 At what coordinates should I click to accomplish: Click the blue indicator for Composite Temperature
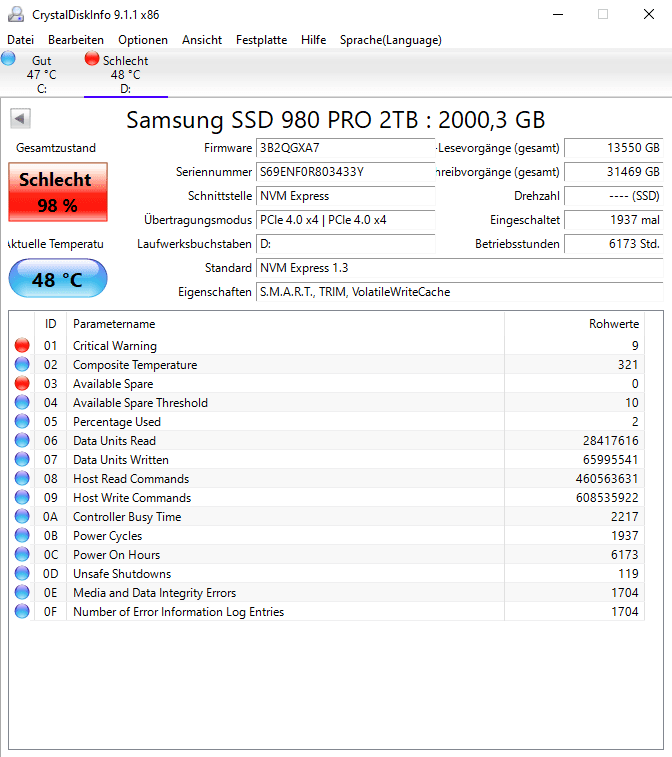tap(22, 364)
